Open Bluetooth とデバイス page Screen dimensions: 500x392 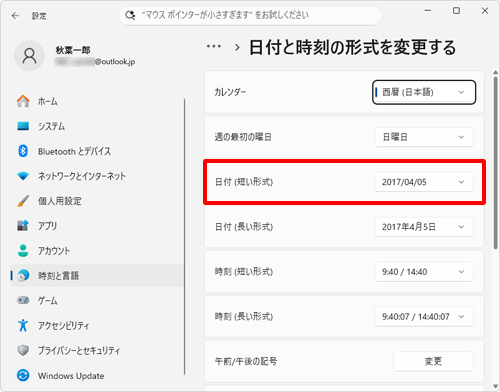pyautogui.click(x=97, y=151)
